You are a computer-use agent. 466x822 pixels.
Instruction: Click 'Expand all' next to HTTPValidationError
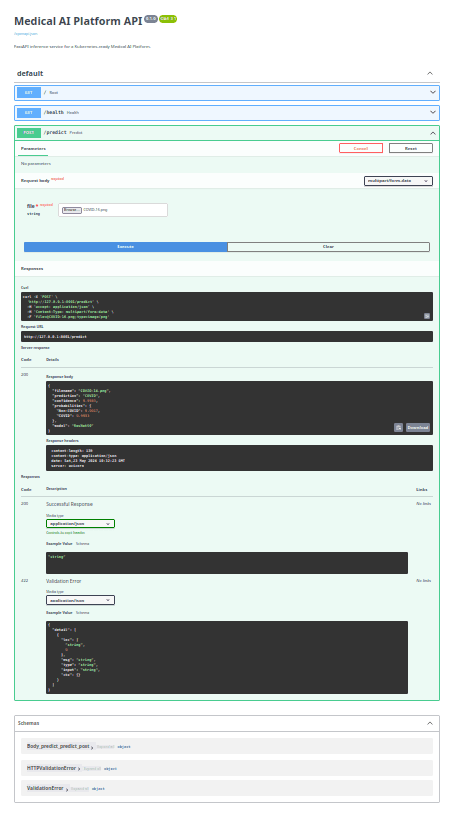pyautogui.click(x=92, y=769)
